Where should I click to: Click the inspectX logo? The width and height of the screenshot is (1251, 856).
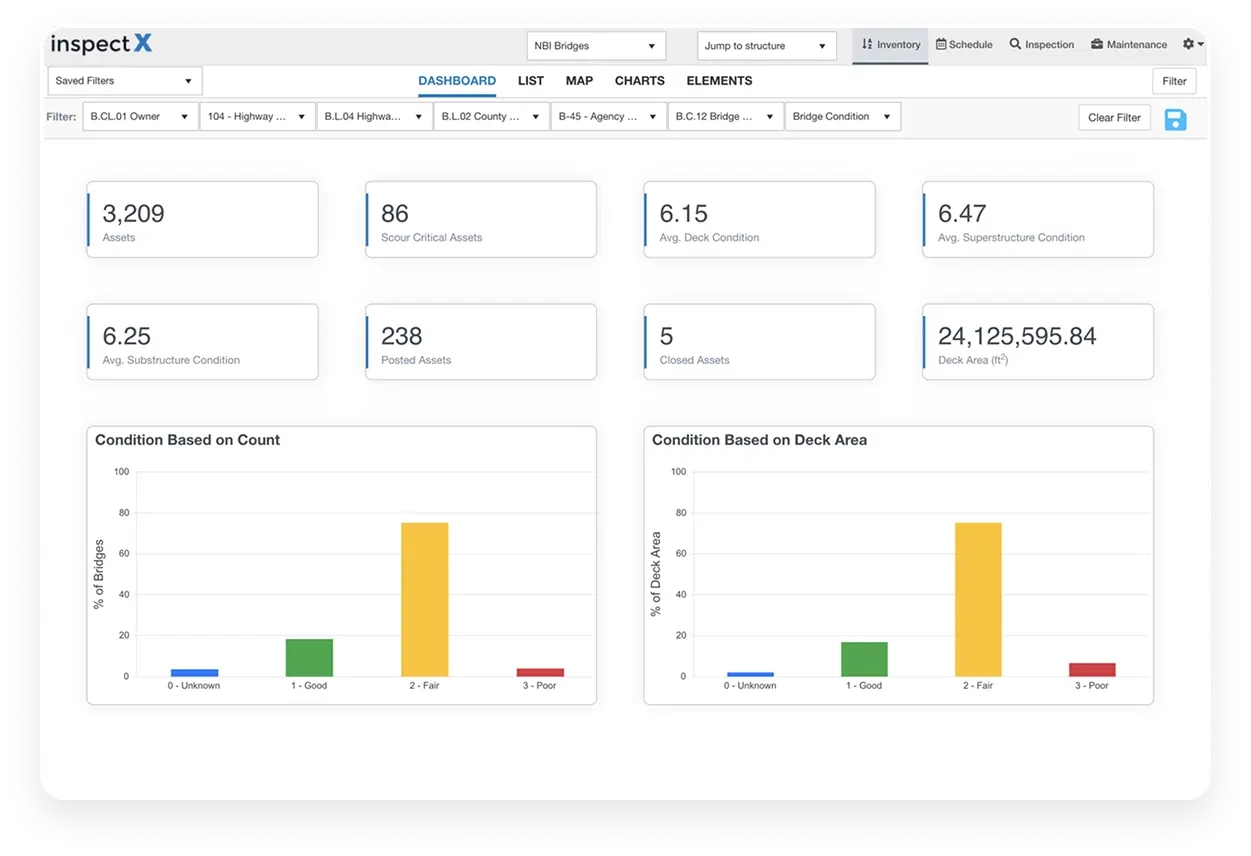coord(100,44)
